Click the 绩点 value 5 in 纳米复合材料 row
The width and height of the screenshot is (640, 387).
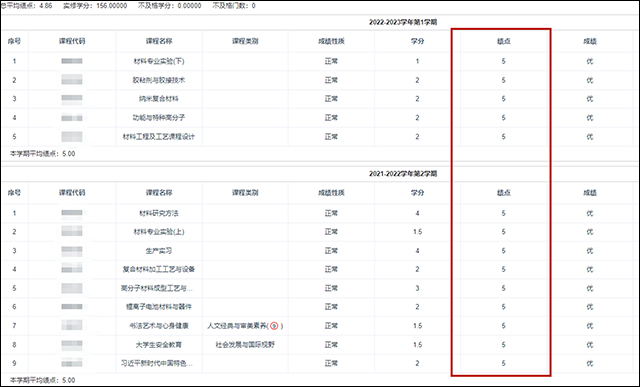(503, 99)
